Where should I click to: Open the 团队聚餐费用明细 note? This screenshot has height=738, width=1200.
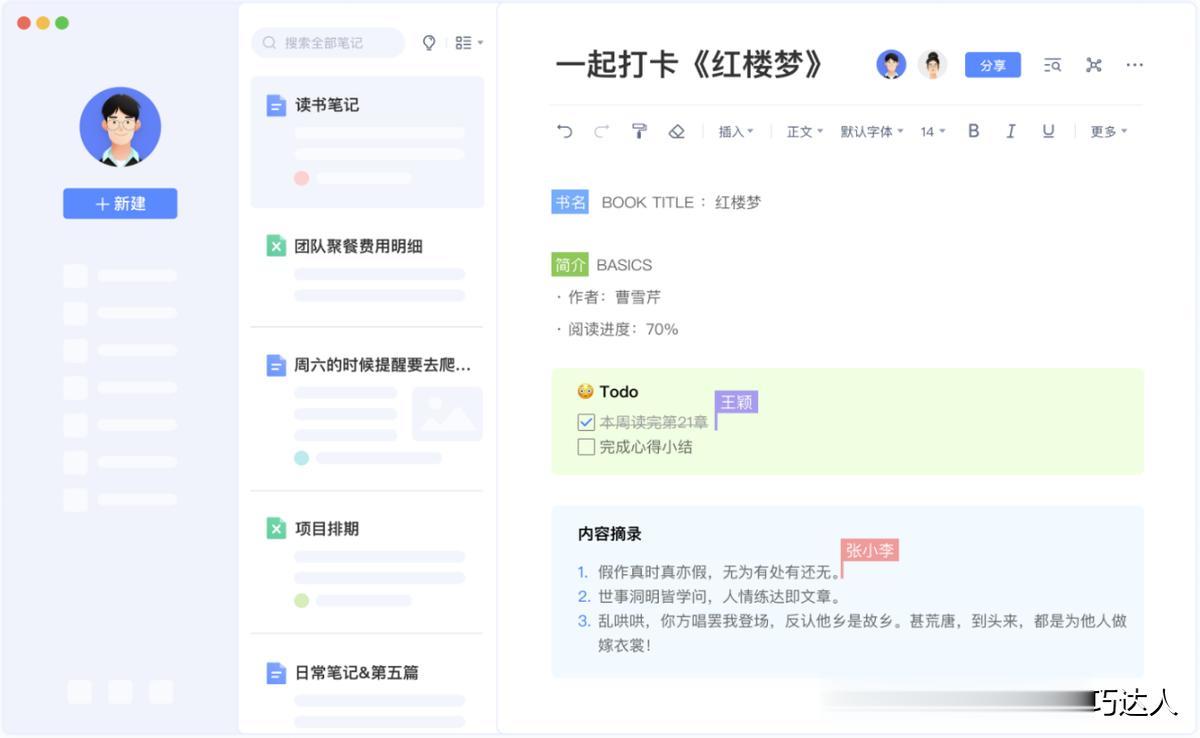[367, 268]
